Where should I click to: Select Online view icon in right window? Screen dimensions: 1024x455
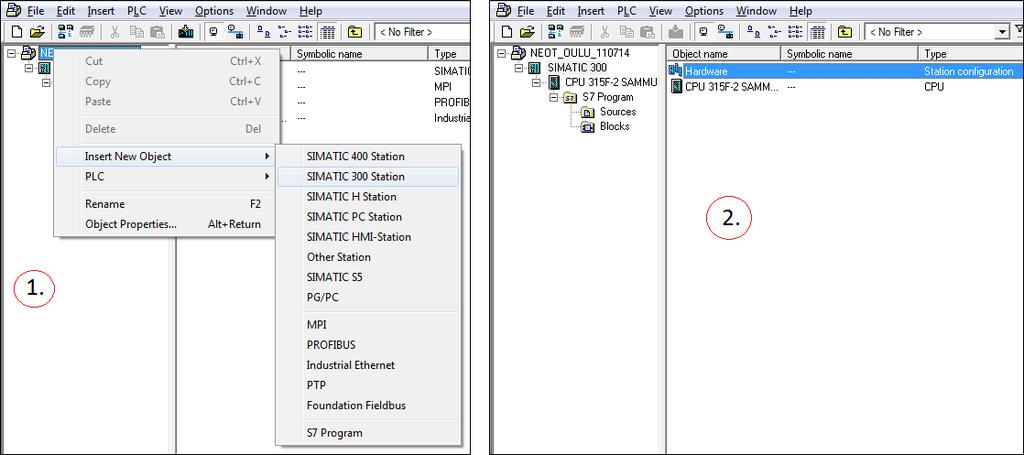point(725,31)
